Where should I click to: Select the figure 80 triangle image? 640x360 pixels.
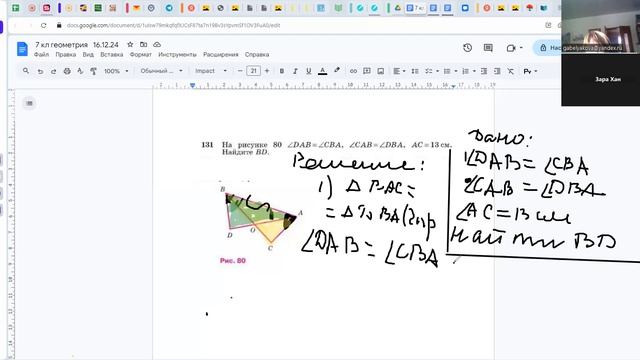point(261,219)
